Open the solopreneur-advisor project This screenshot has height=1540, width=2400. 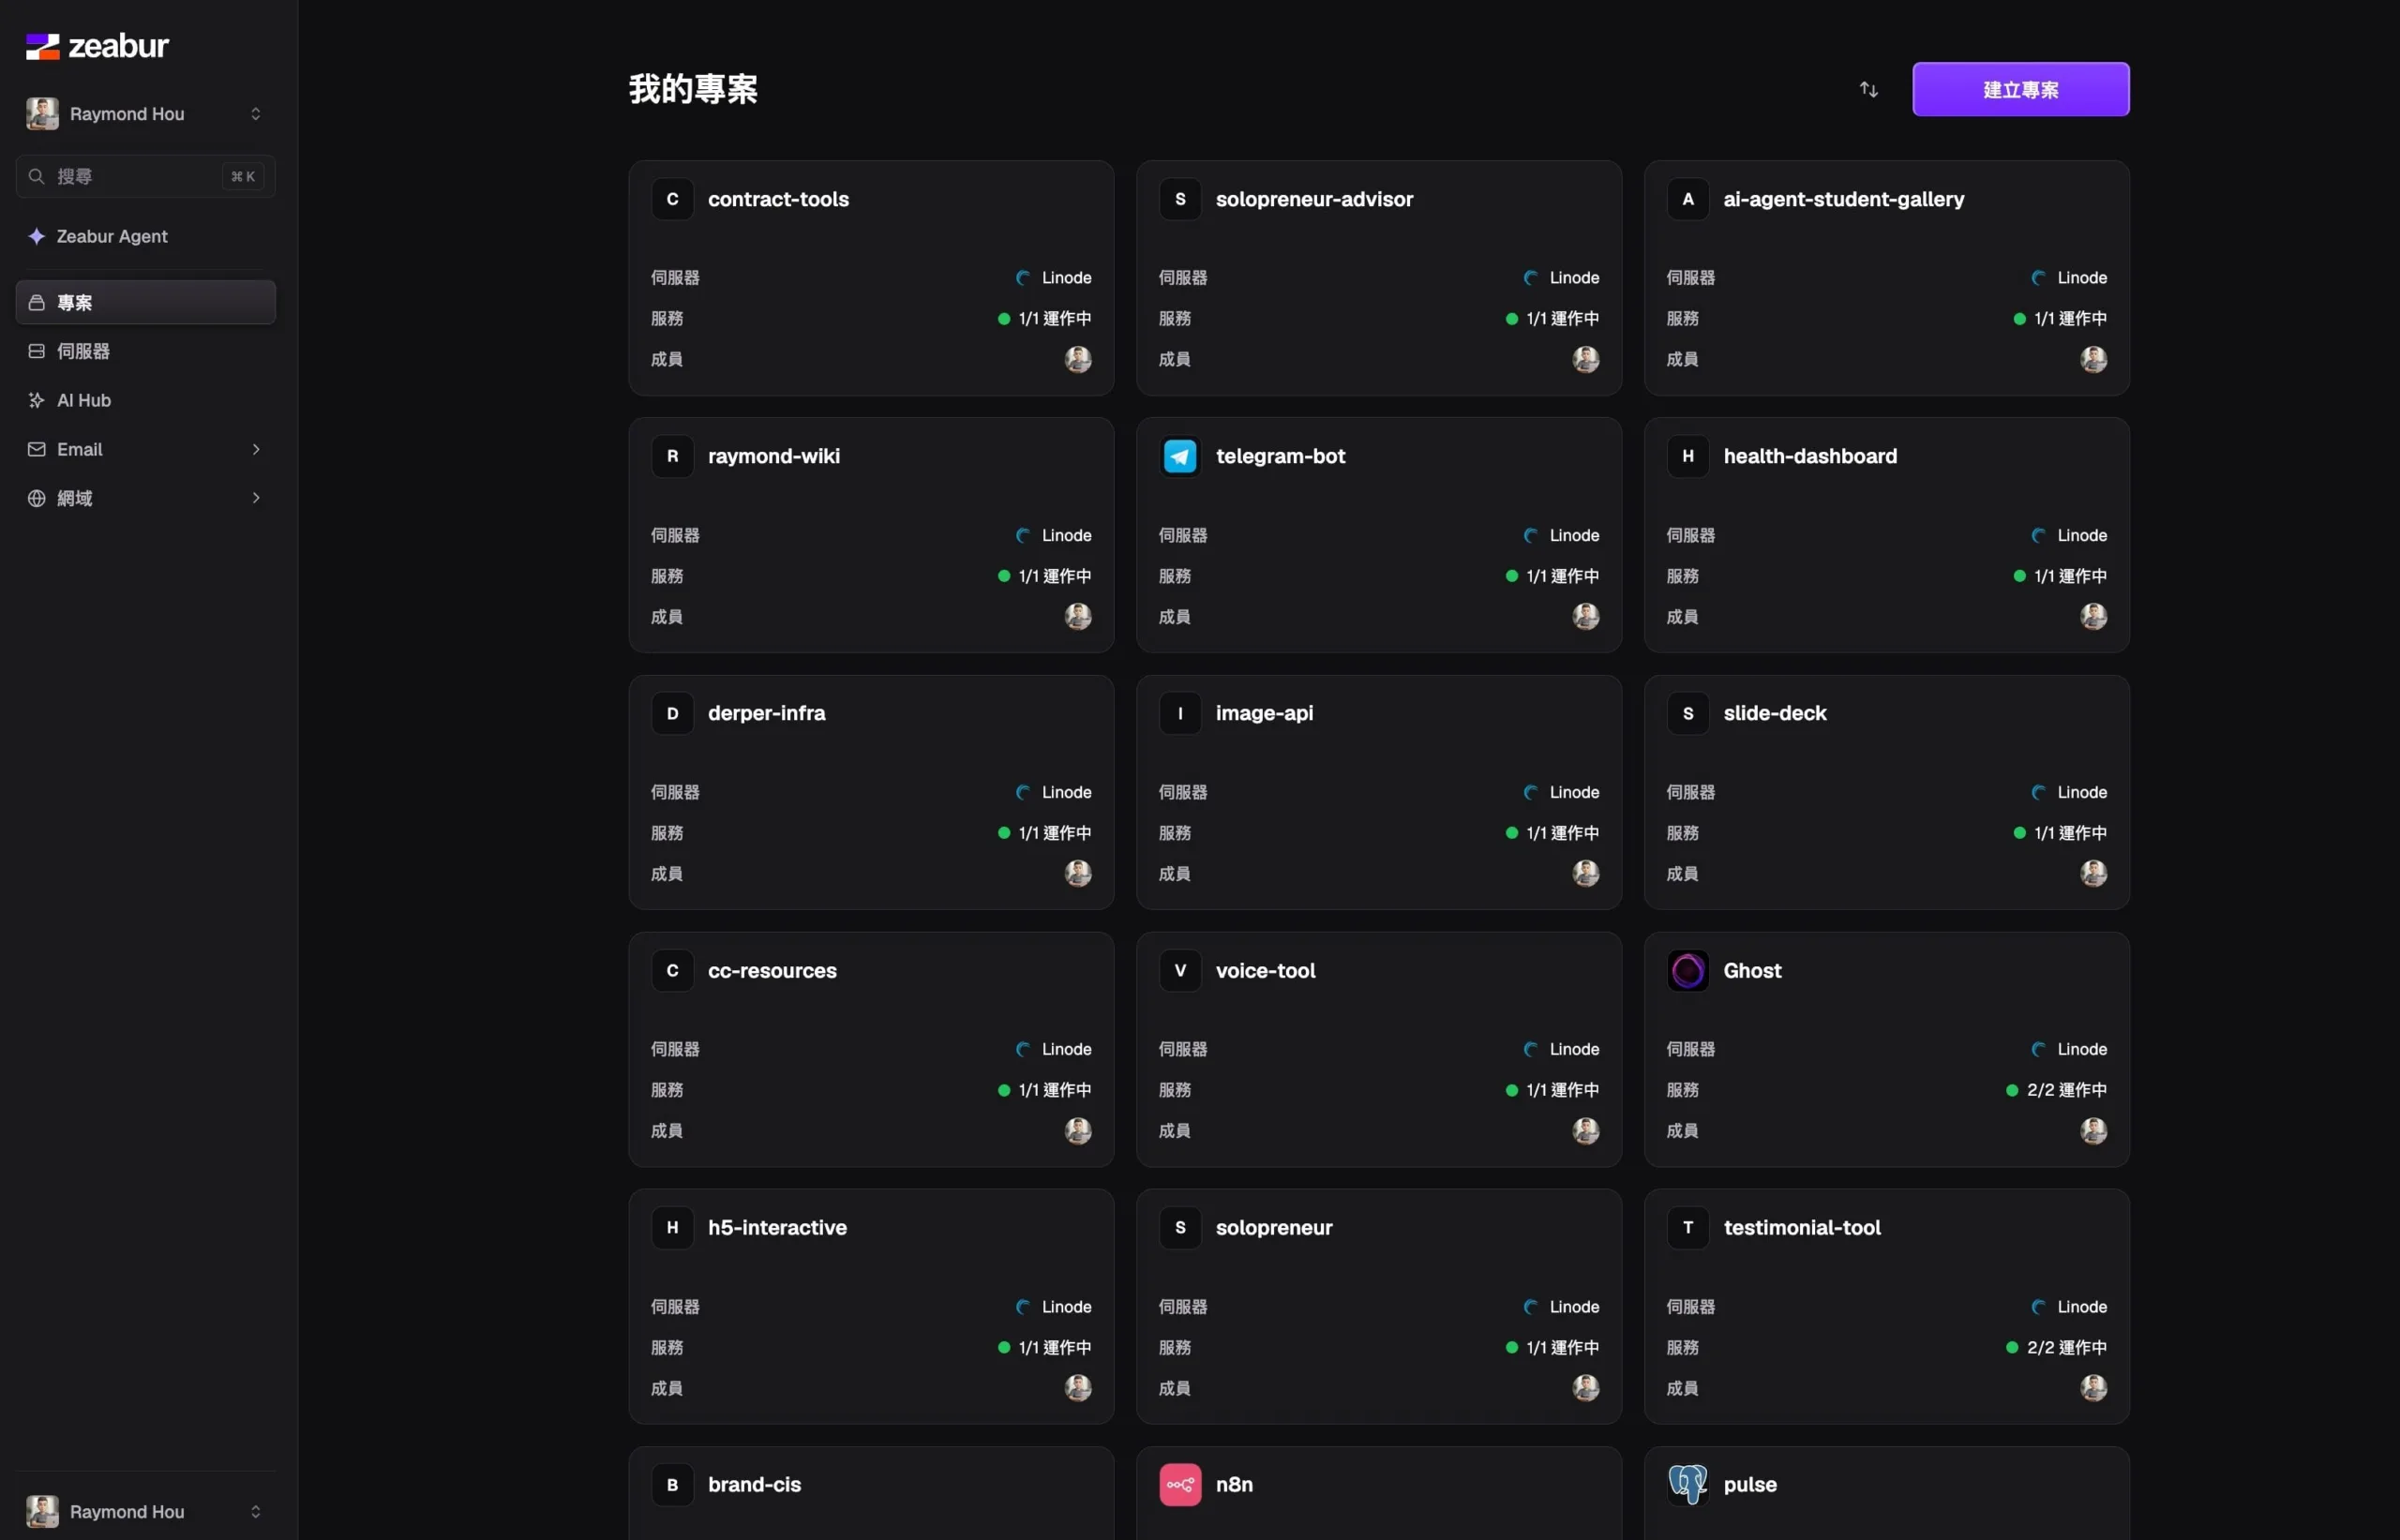[1378, 278]
